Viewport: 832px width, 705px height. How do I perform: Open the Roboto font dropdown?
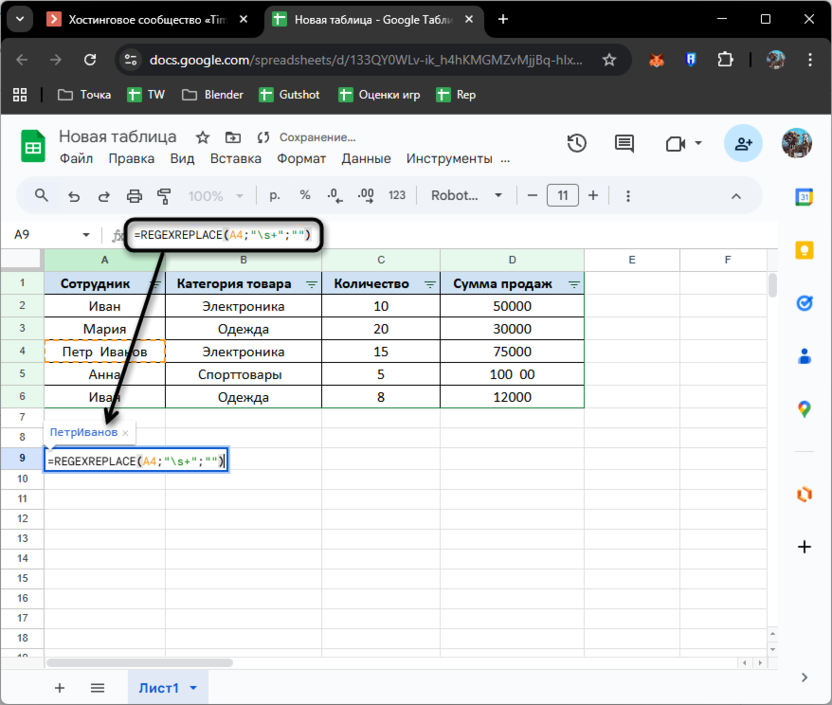pyautogui.click(x=467, y=196)
